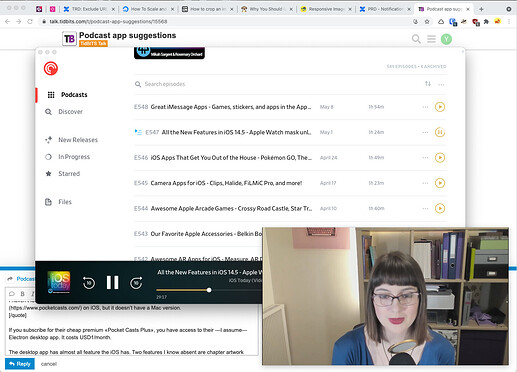Switch to Responsive Images tab

[x=326, y=9]
